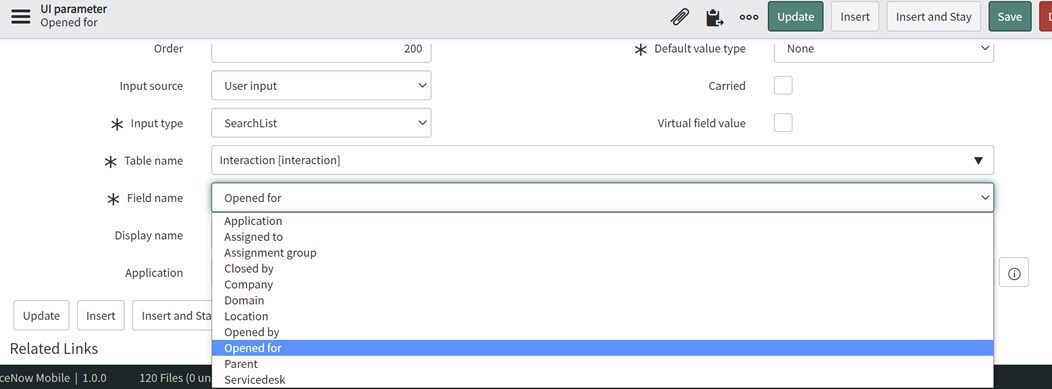Collapse the Field name dropdown
Image resolution: width=1052 pixels, height=389 pixels.
tap(602, 198)
